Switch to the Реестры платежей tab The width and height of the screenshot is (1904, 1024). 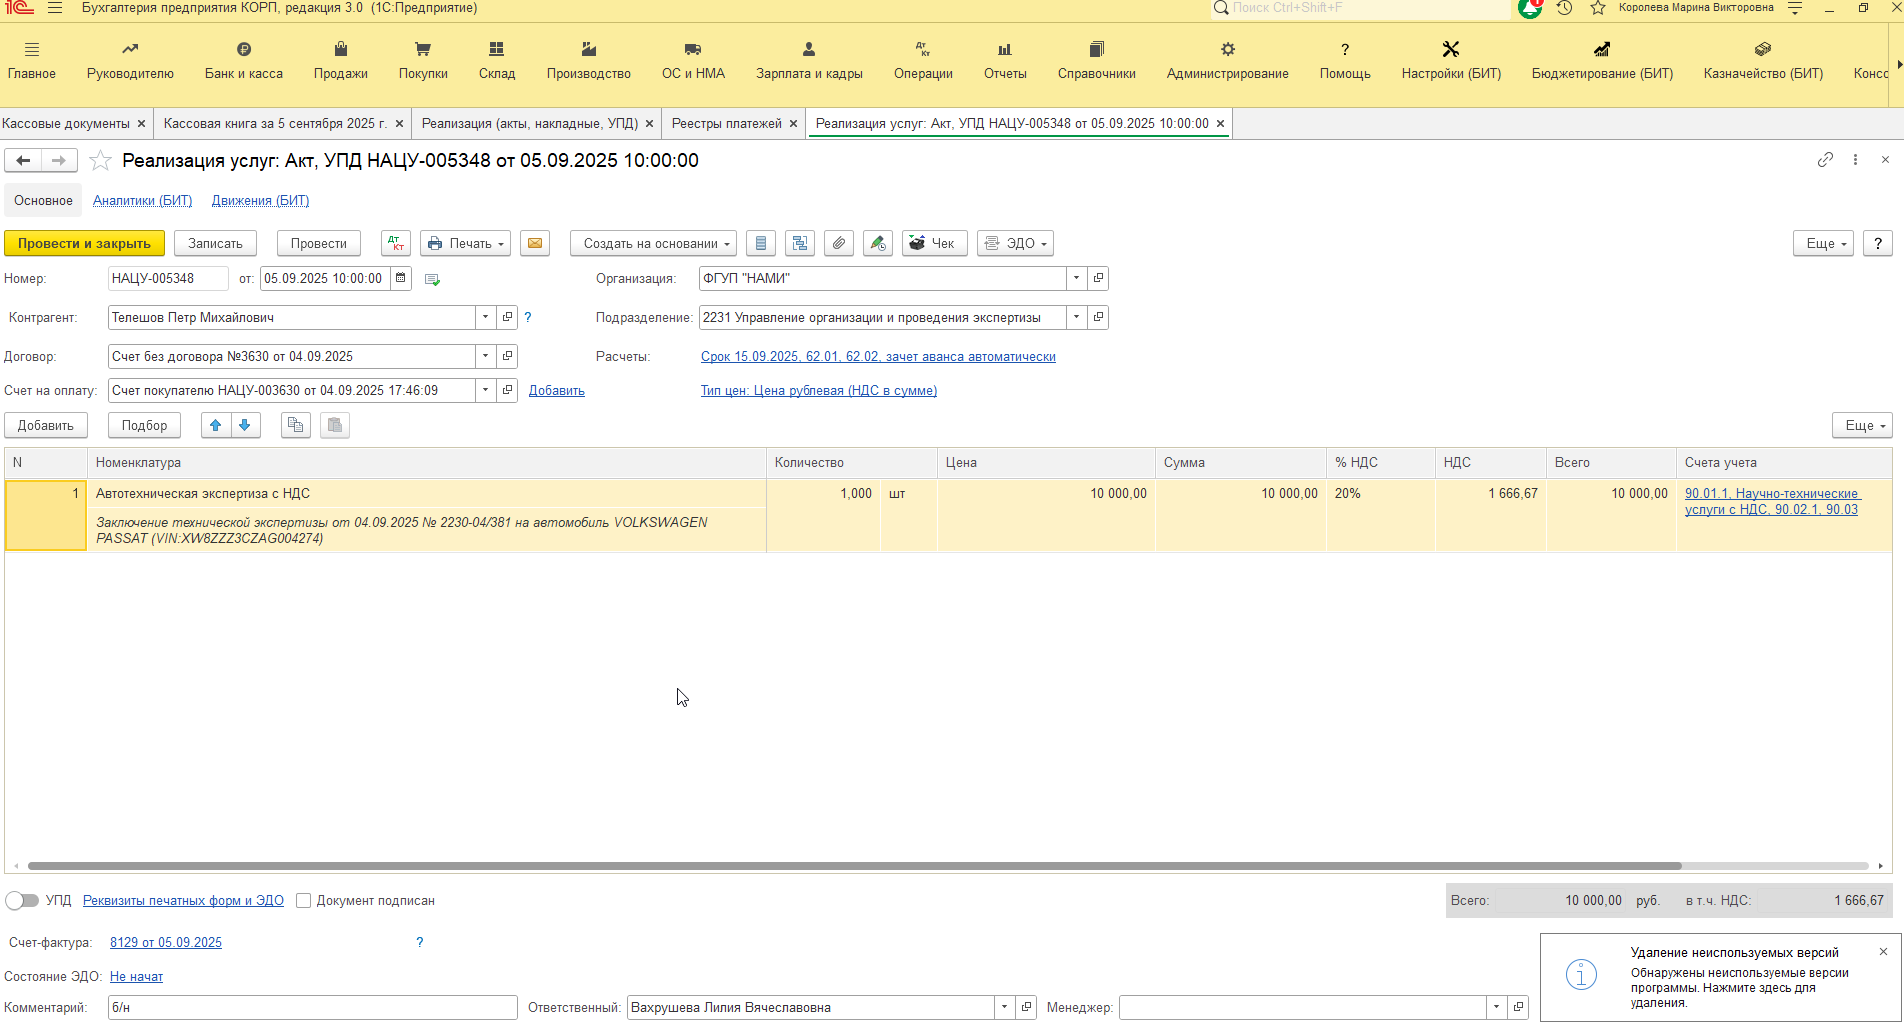coord(727,123)
